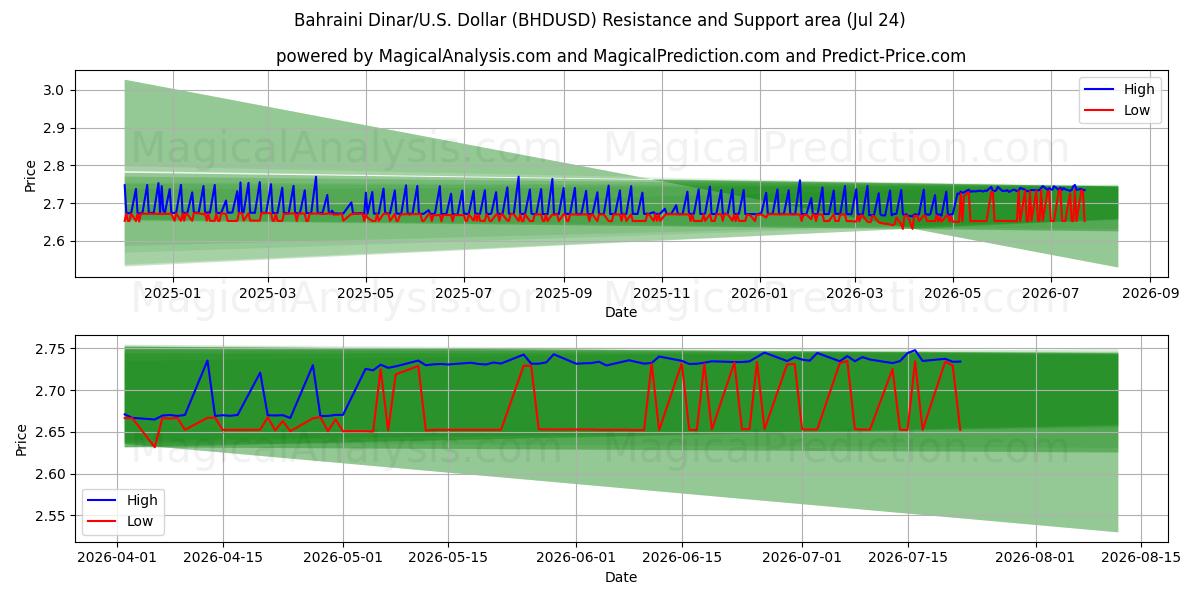
Task: Click the 2026-06-15 date tick
Action: [682, 557]
